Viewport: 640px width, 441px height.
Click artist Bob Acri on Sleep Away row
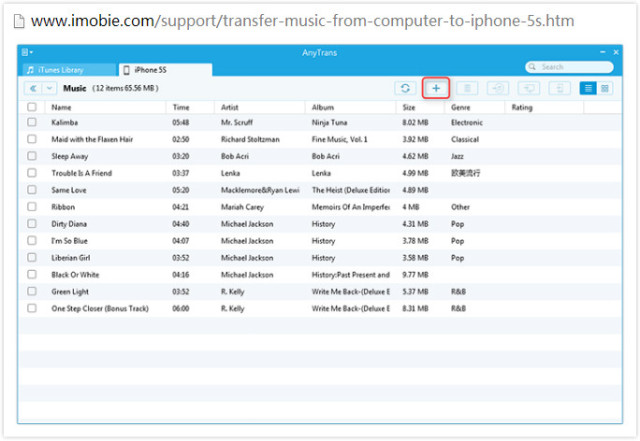click(235, 156)
